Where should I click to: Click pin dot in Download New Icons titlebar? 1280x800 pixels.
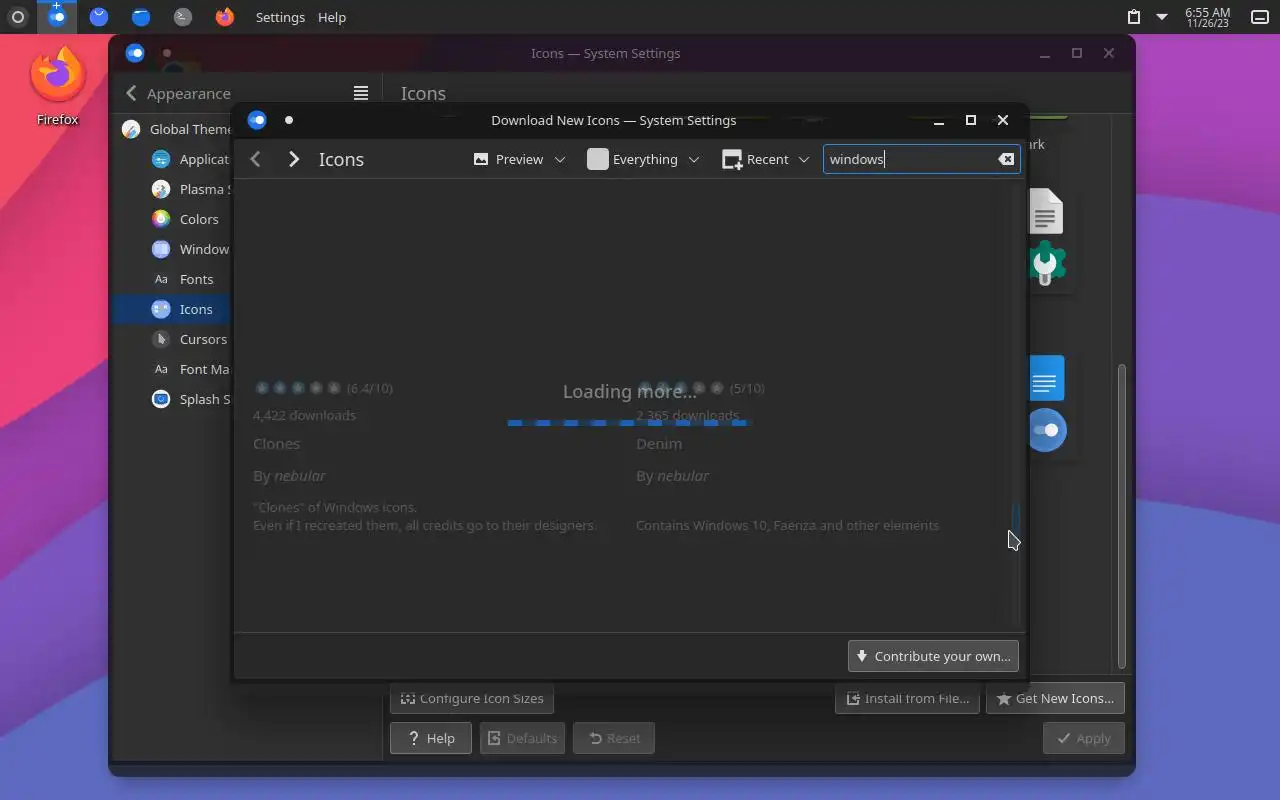pyautogui.click(x=289, y=120)
